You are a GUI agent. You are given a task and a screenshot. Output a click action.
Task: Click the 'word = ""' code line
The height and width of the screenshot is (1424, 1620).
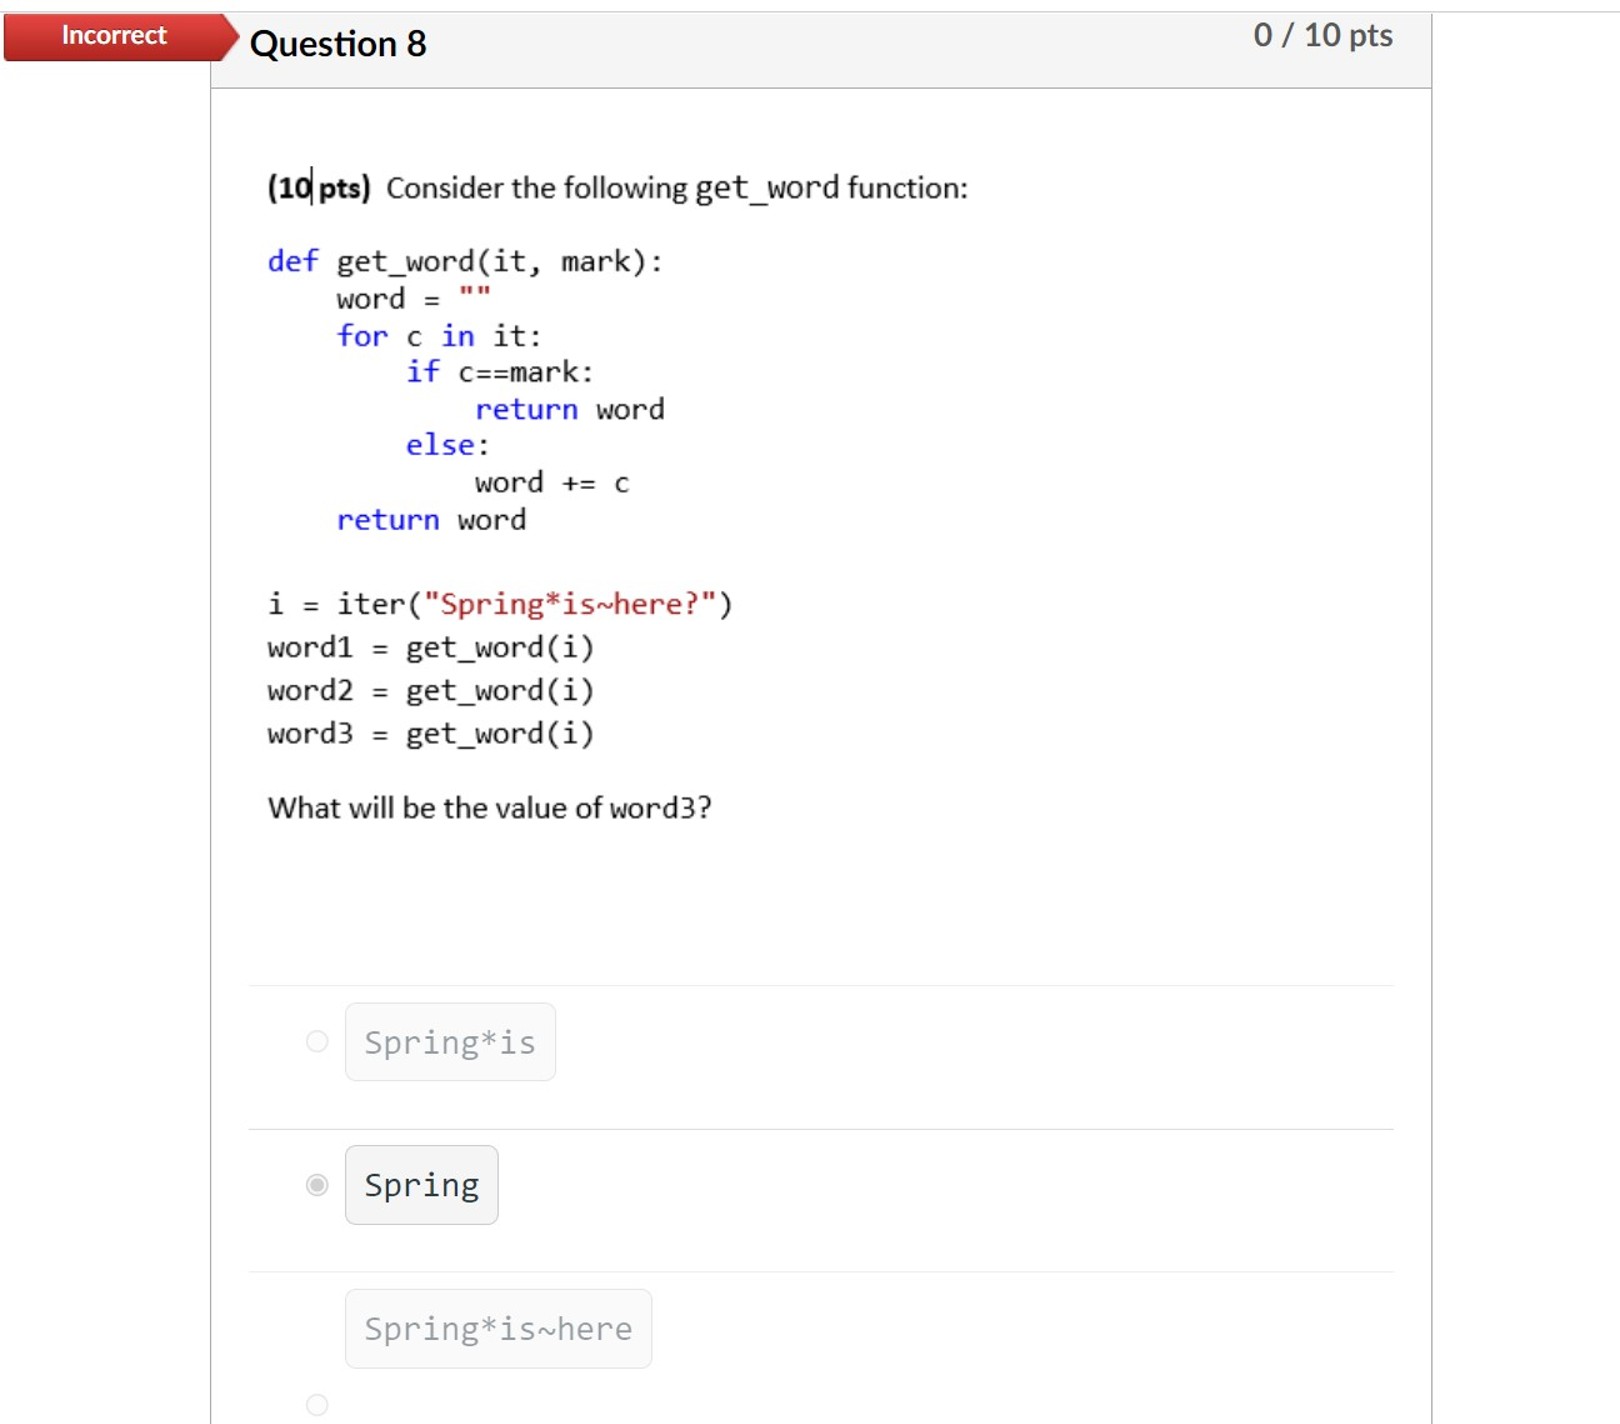pos(414,298)
